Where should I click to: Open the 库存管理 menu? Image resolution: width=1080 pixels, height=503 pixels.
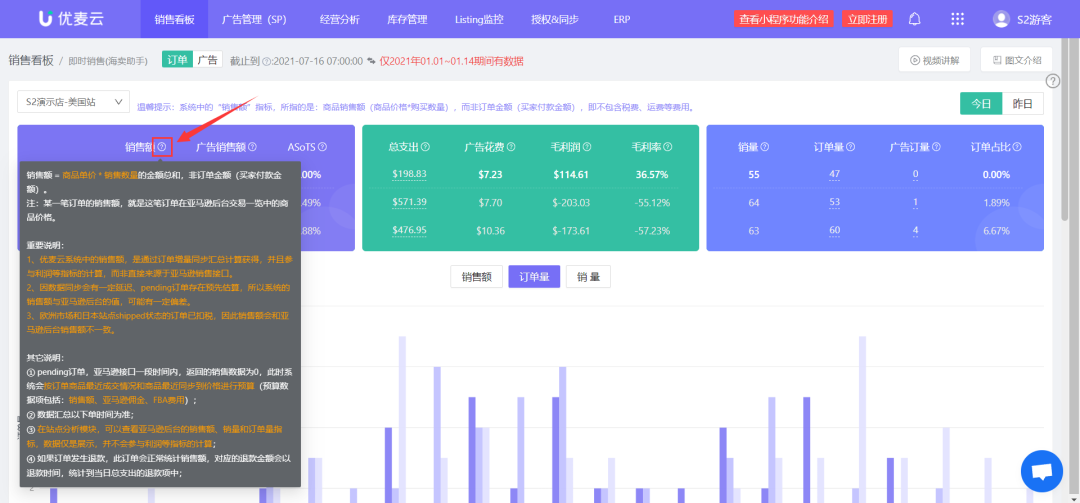coord(407,19)
